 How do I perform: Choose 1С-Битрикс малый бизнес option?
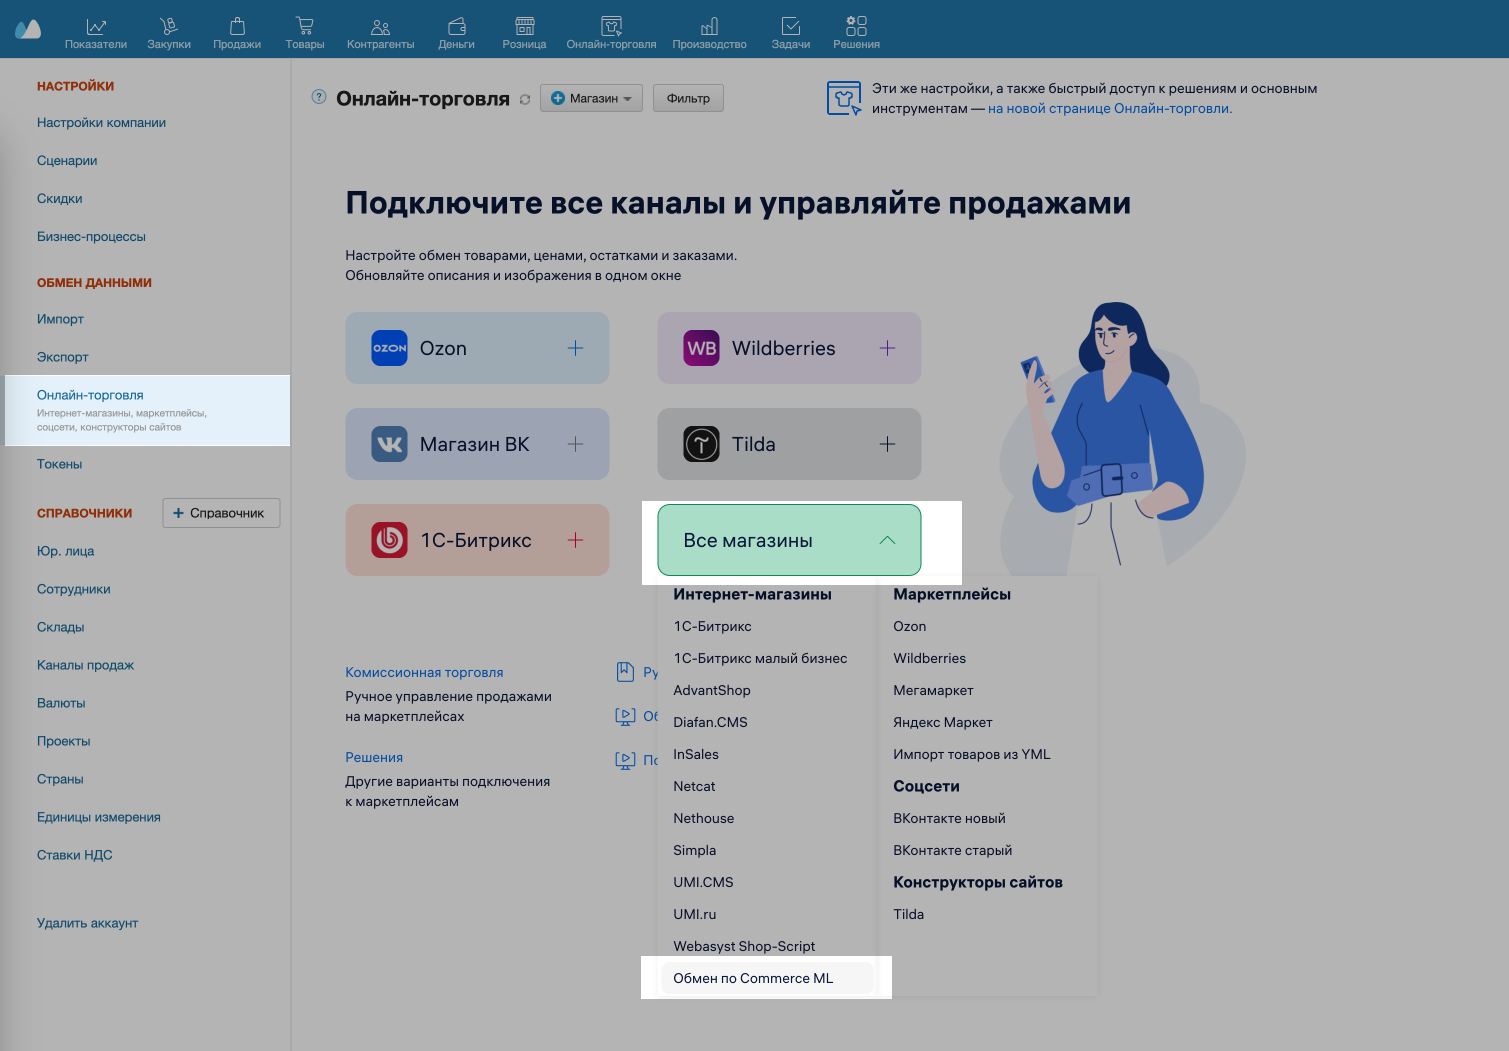(760, 658)
